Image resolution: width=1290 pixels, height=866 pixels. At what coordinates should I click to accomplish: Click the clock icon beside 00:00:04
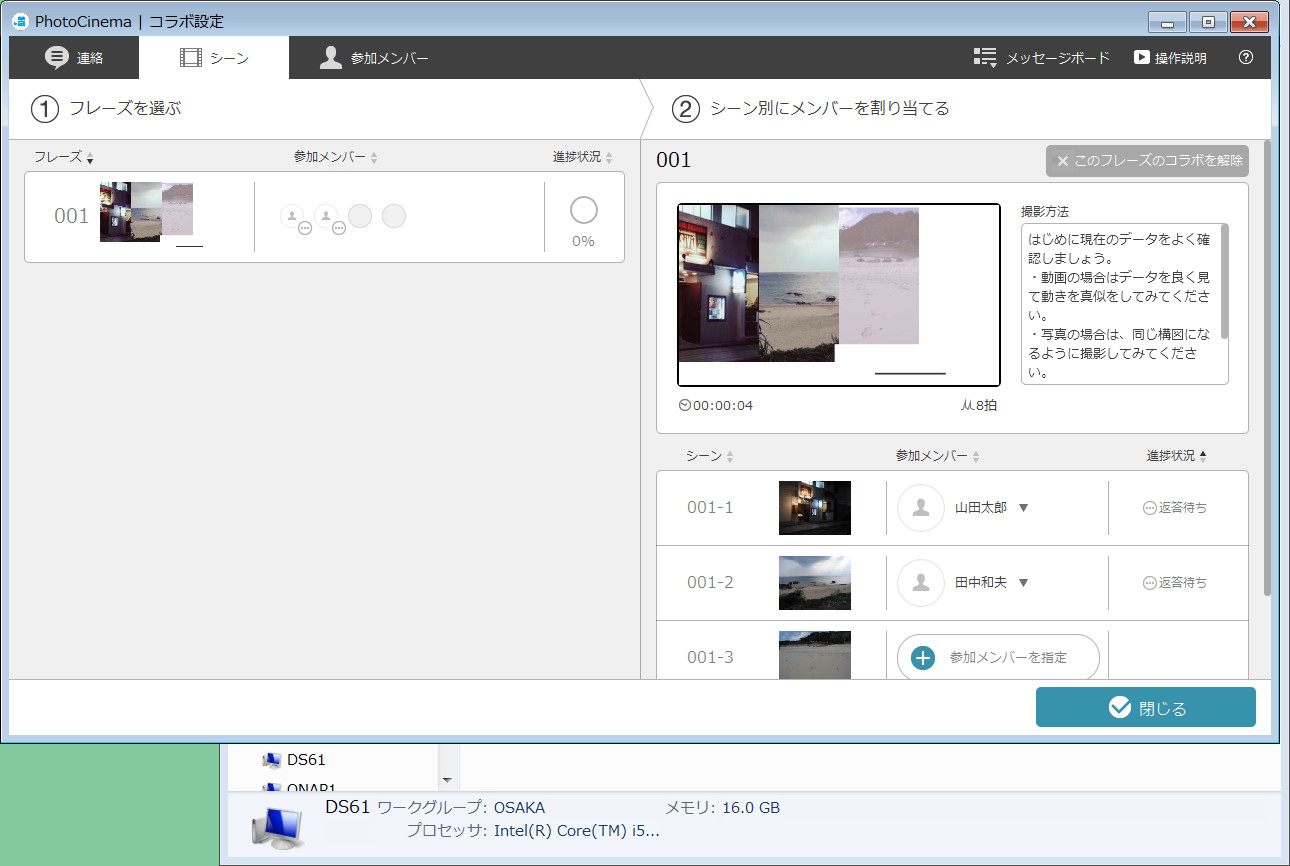pyautogui.click(x=686, y=405)
